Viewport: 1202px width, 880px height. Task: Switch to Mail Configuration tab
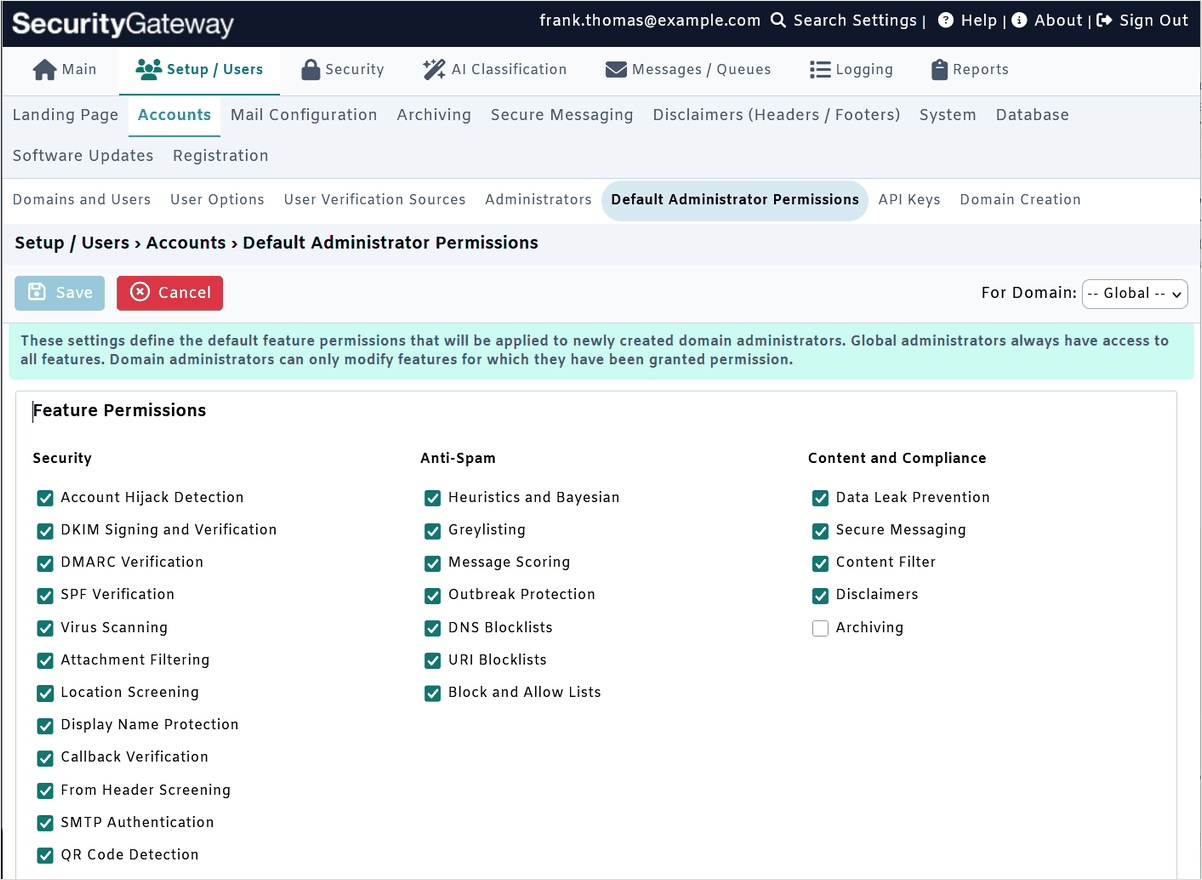click(x=304, y=115)
